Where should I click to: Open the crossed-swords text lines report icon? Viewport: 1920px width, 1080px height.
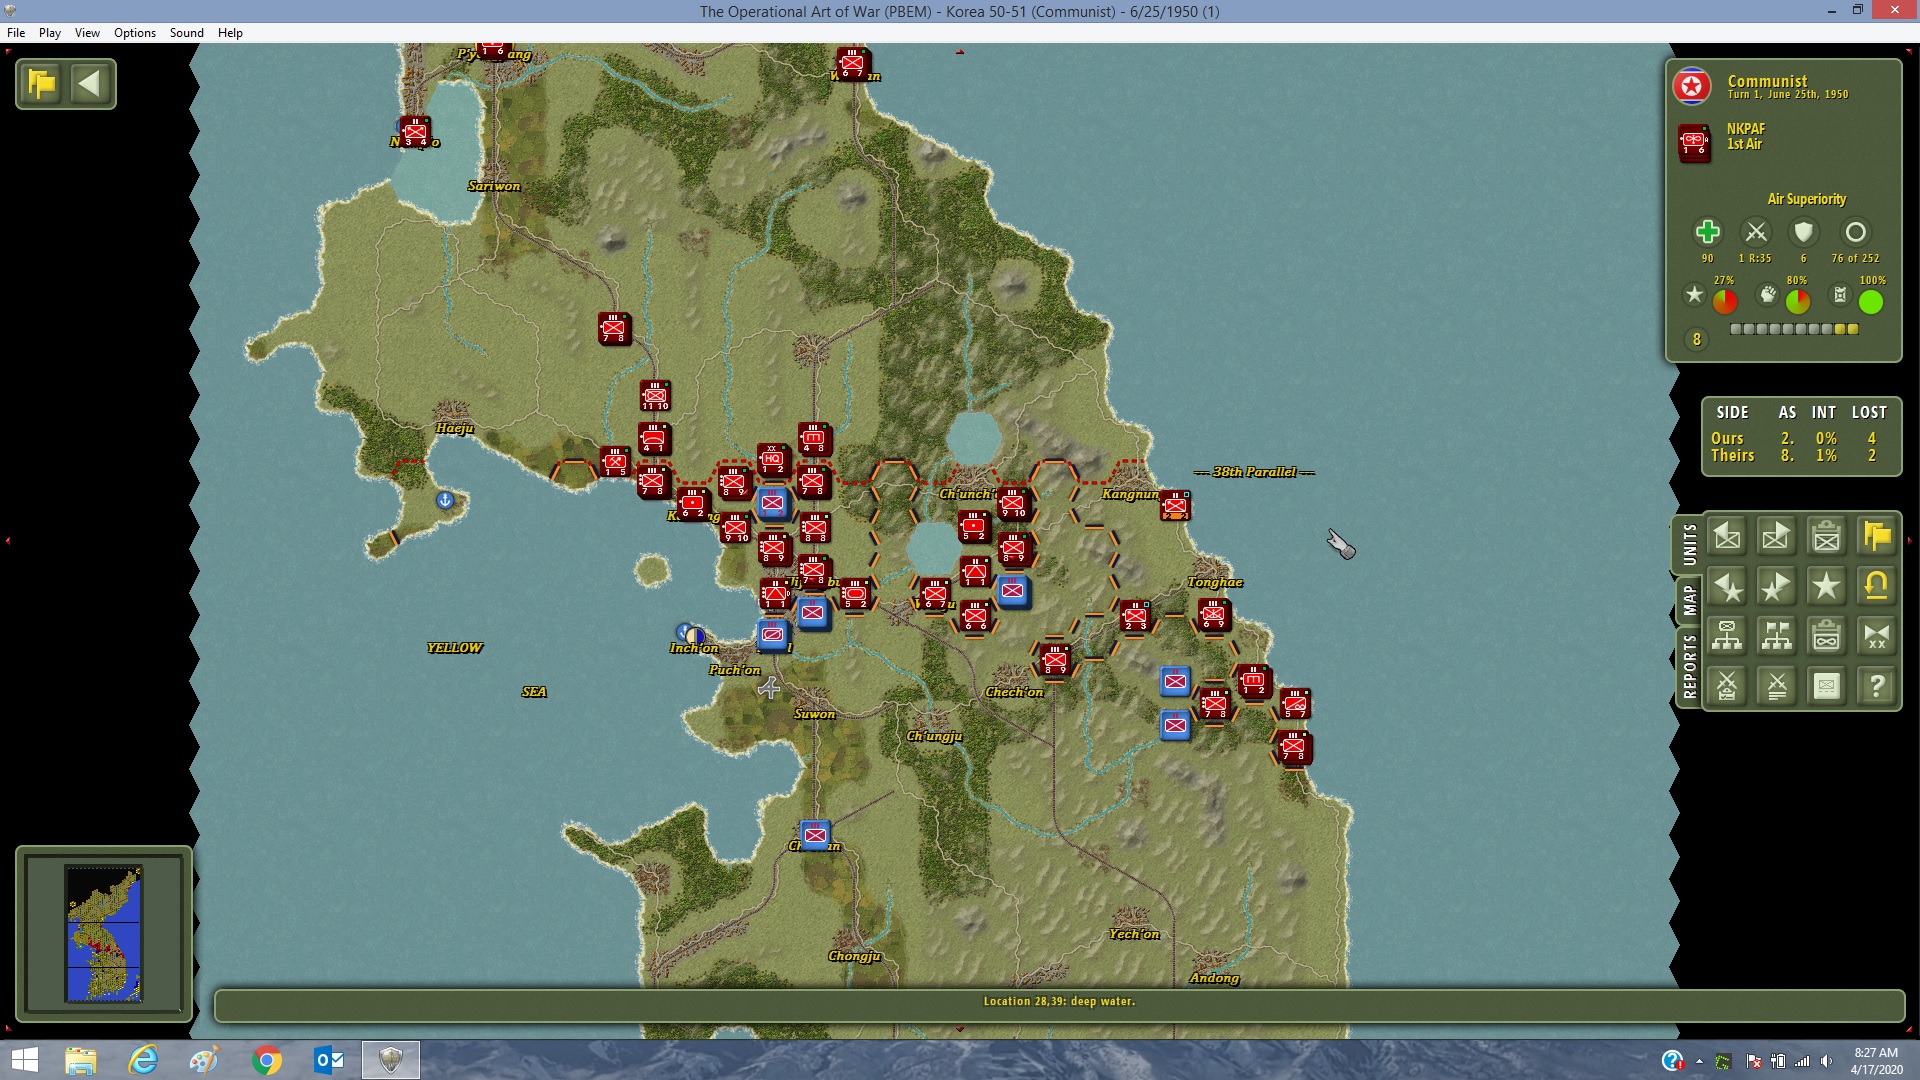point(1776,686)
